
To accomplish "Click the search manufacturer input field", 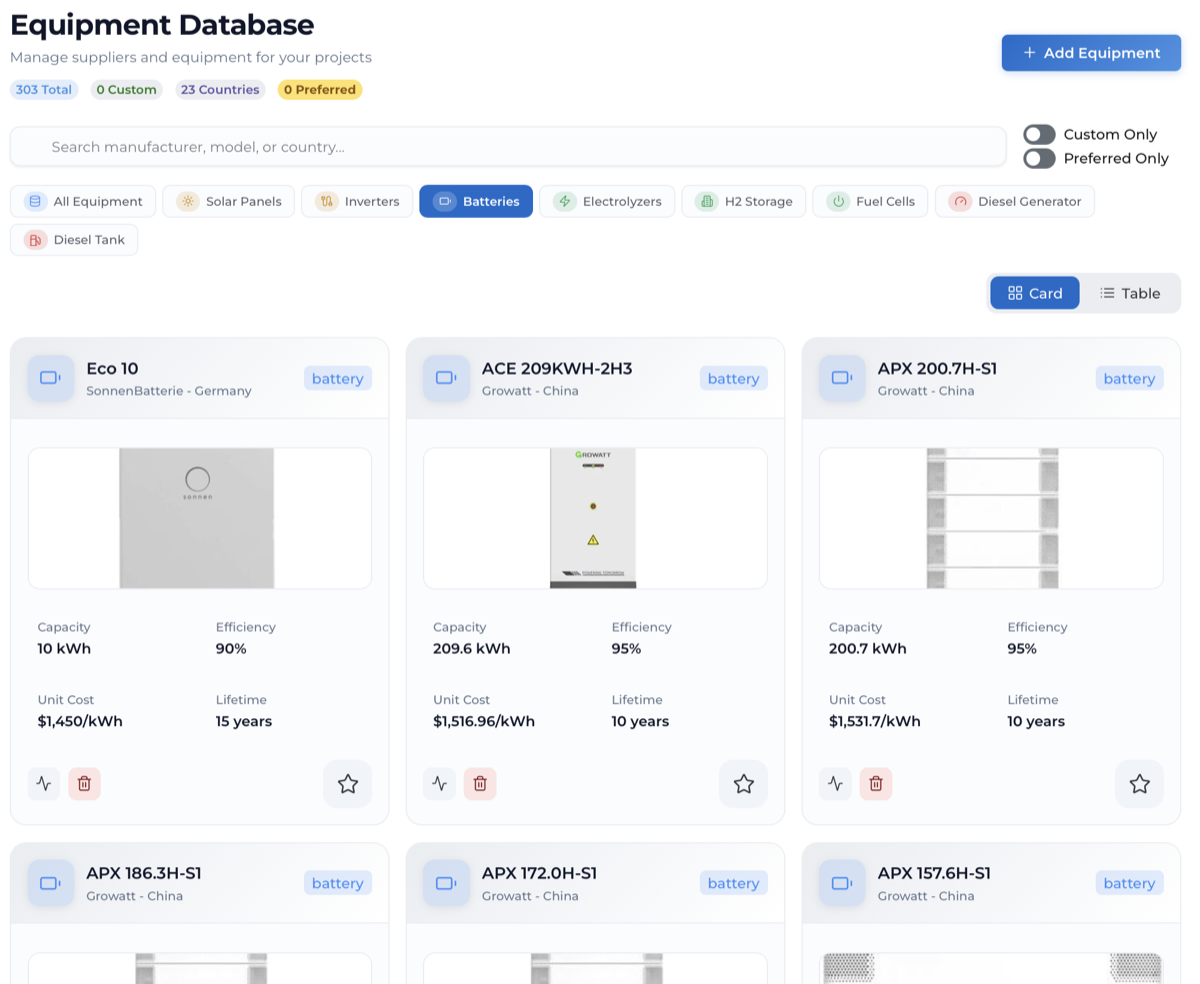I will [x=508, y=147].
